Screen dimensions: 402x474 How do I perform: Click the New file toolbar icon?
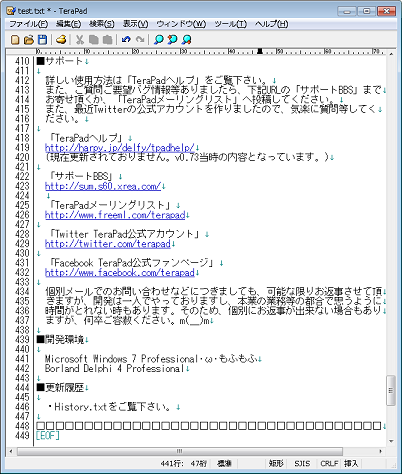tap(15, 40)
